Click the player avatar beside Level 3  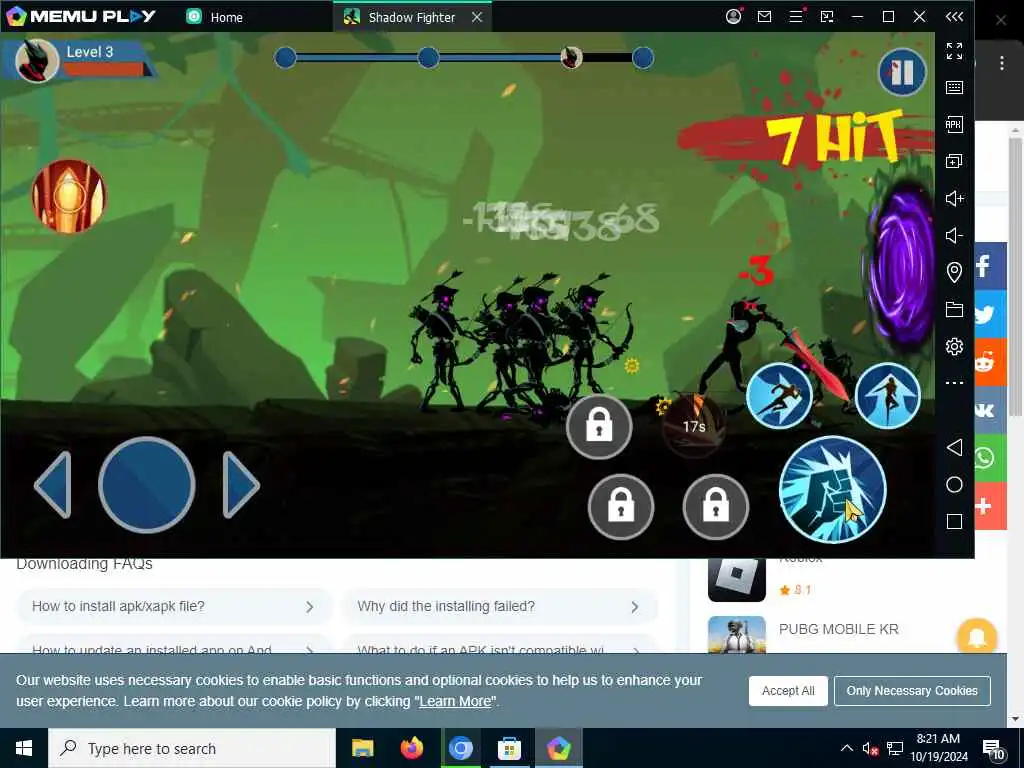[37, 61]
